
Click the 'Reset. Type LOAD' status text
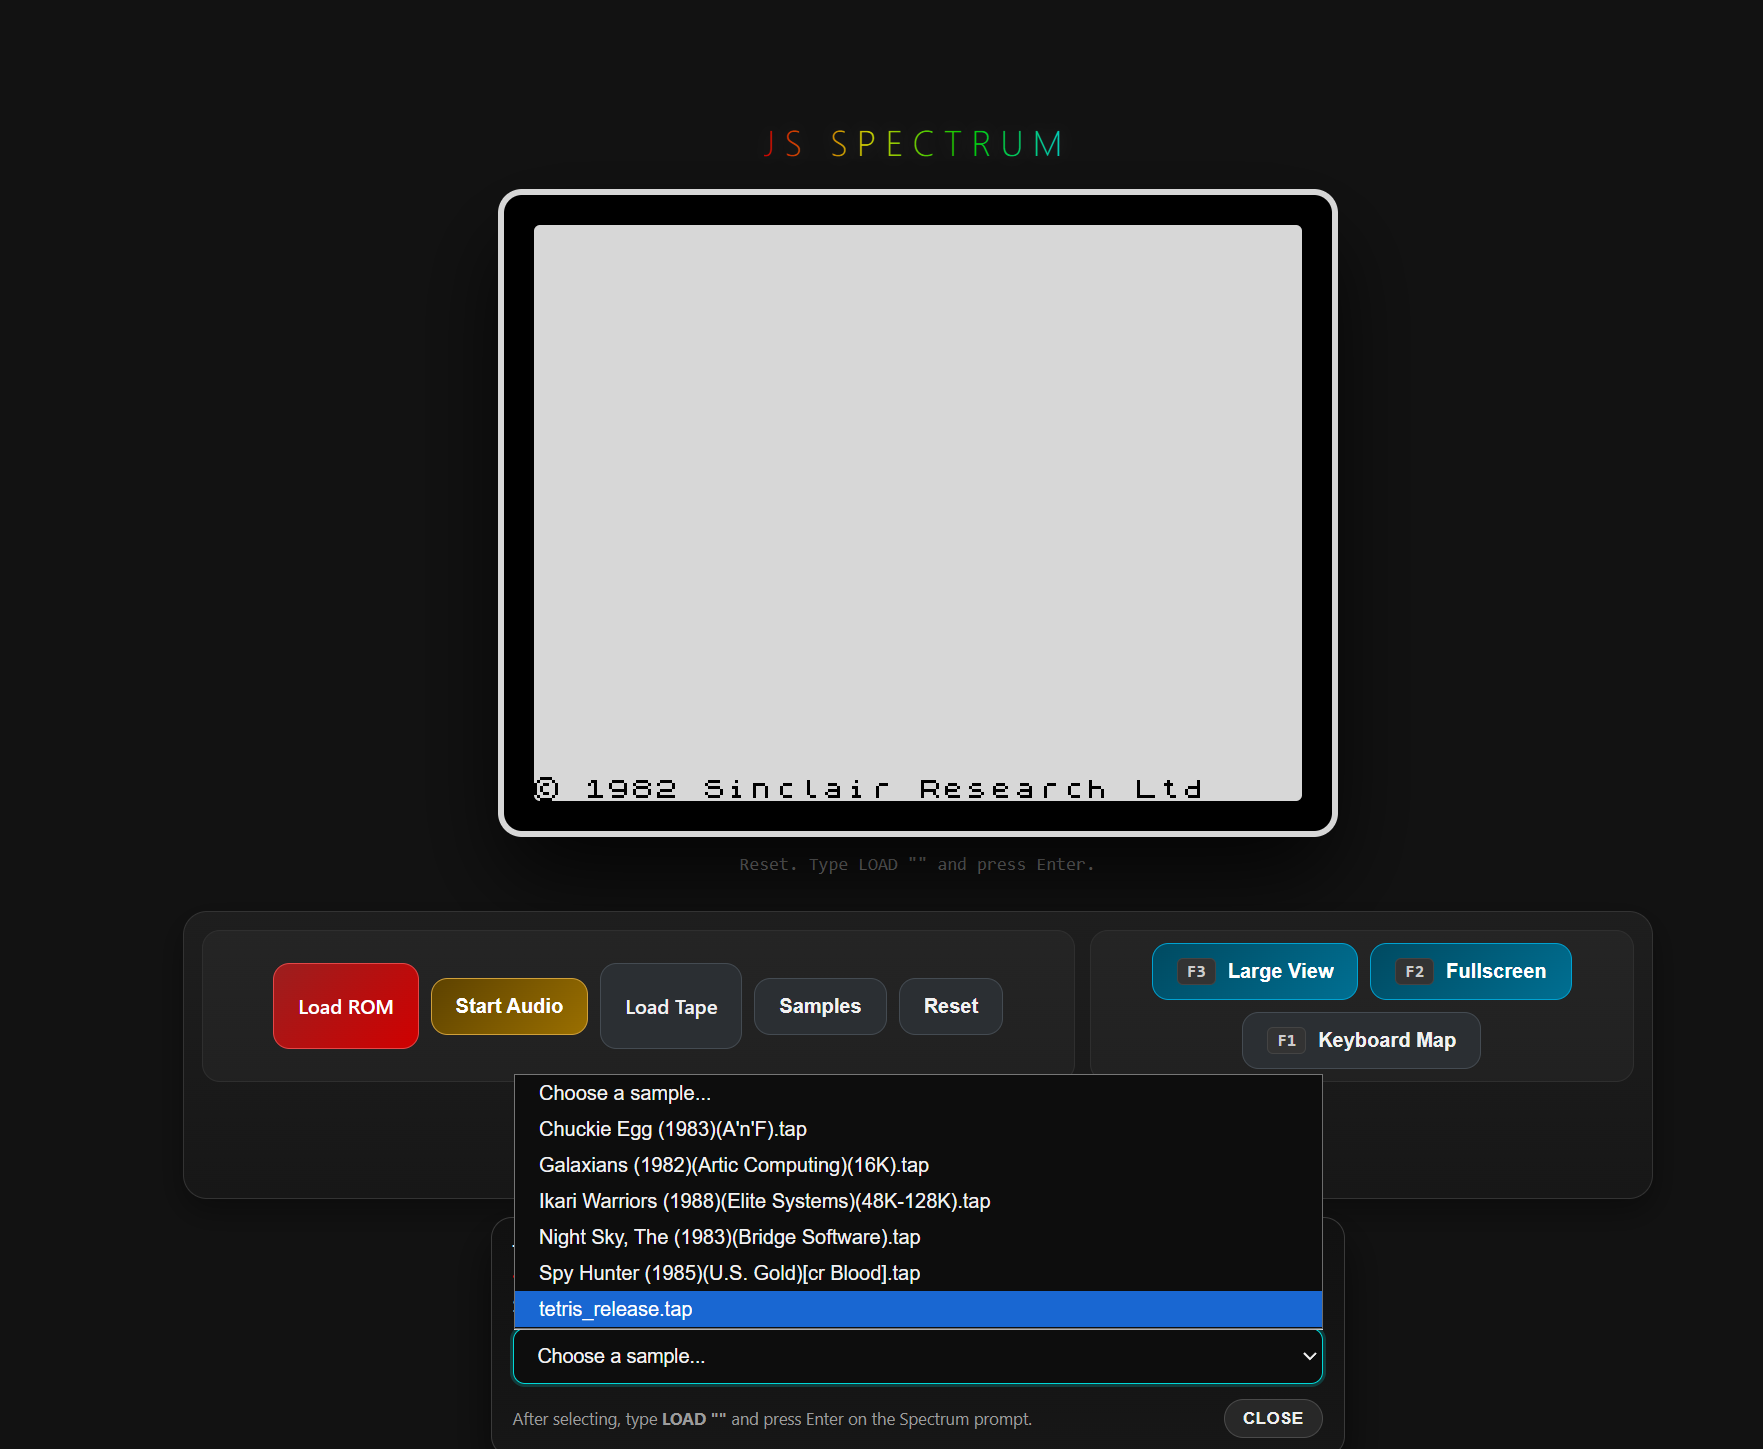pyautogui.click(x=917, y=864)
